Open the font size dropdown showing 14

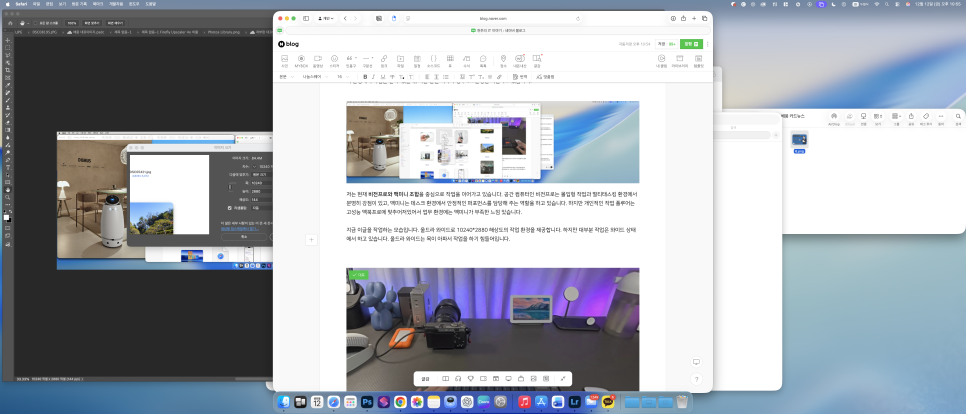point(343,77)
